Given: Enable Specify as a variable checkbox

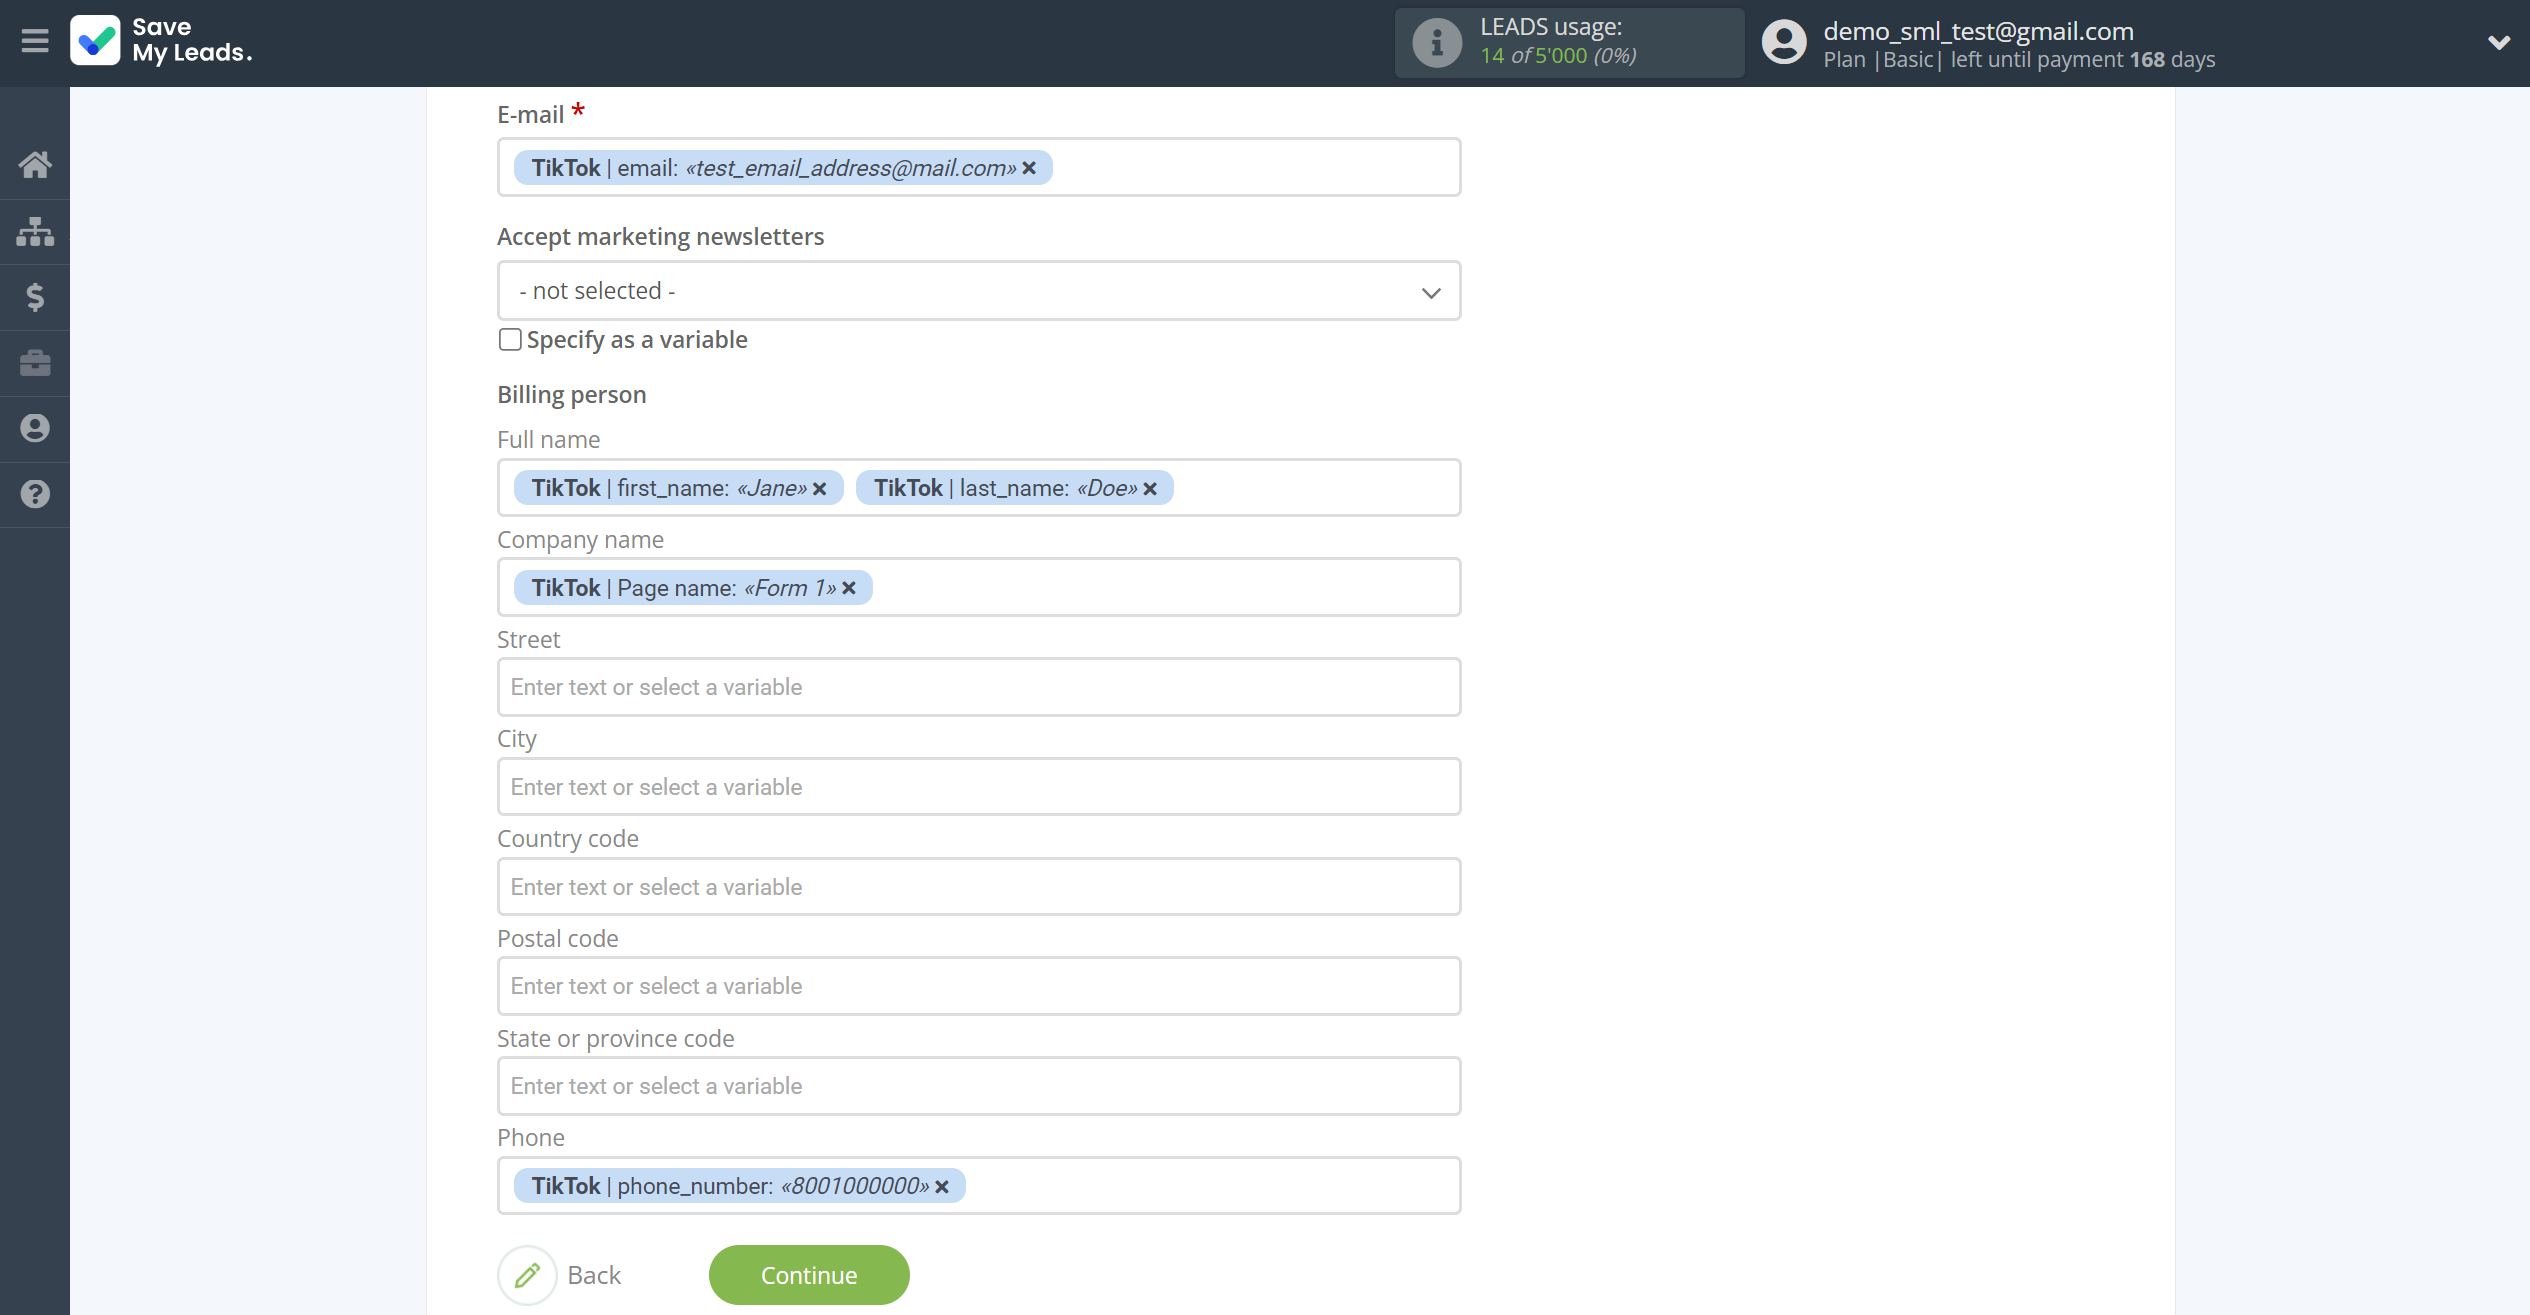Looking at the screenshot, I should pos(510,340).
